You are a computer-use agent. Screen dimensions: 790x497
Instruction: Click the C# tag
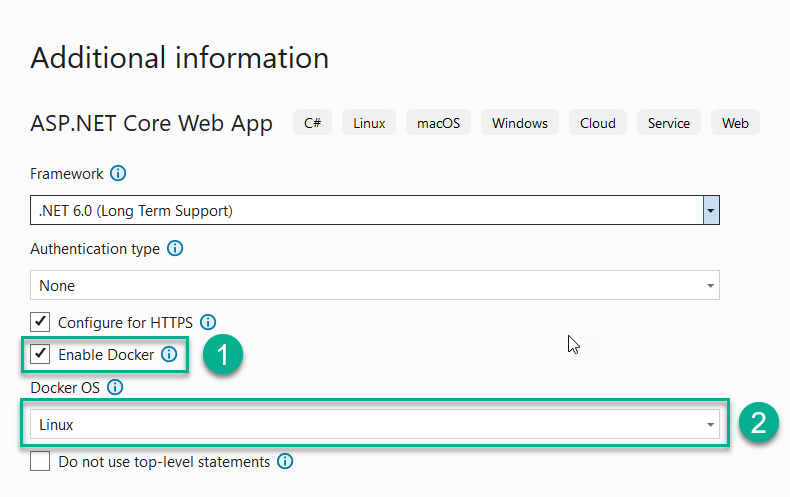(x=312, y=122)
